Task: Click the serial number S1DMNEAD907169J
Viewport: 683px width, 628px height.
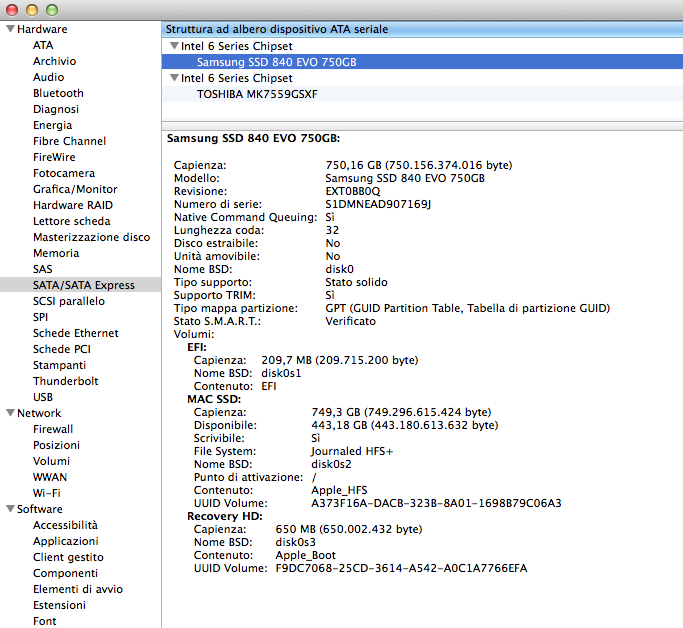Action: [378, 204]
